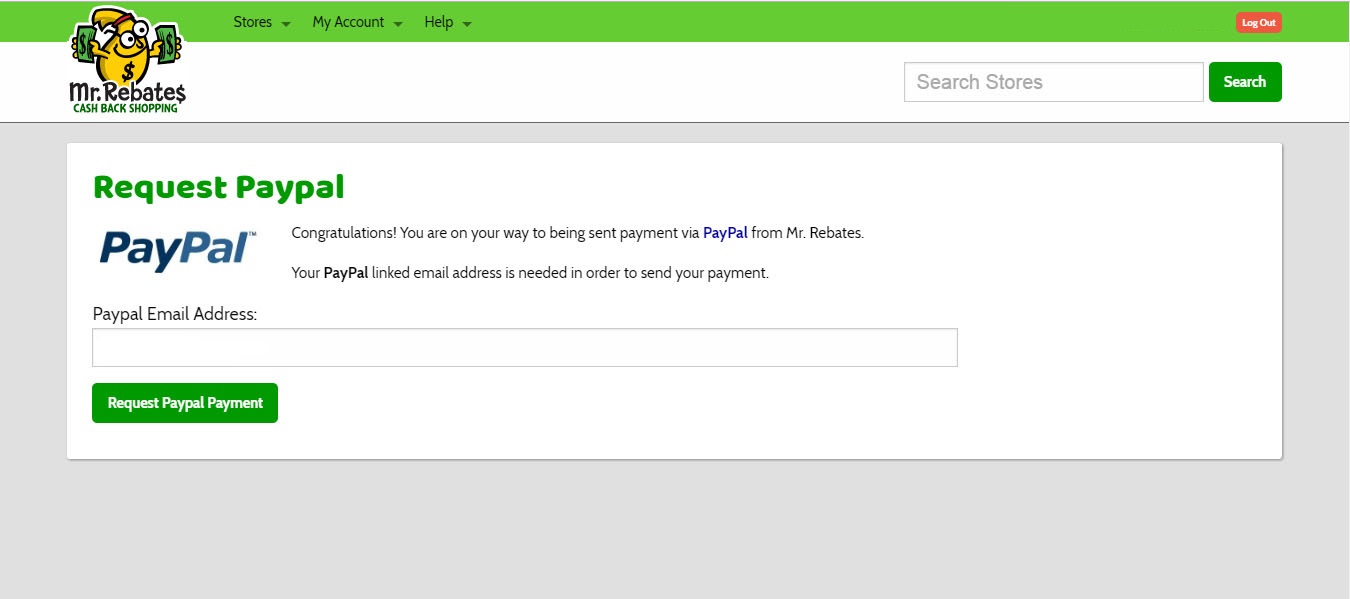This screenshot has height=599, width=1350.
Task: Open the caret beside Help
Action: [467, 24]
